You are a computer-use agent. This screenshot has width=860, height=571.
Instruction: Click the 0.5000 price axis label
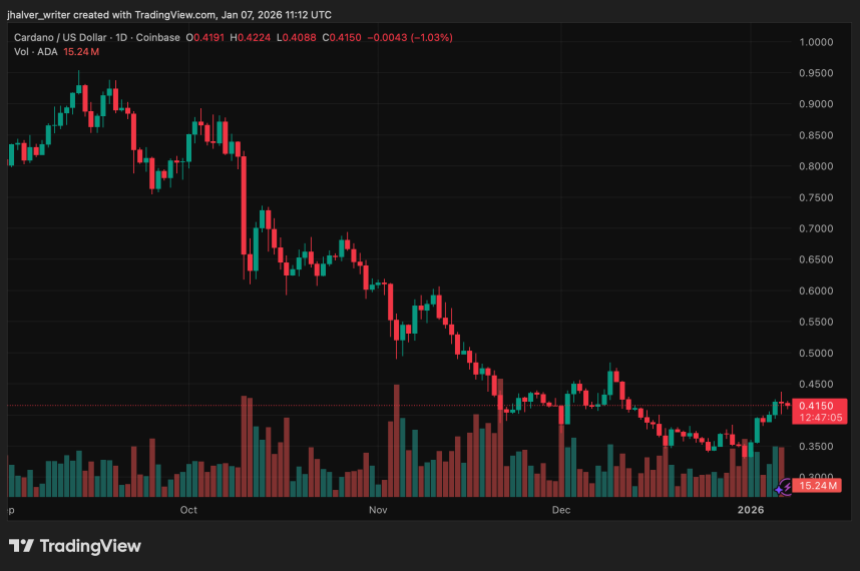click(x=816, y=353)
